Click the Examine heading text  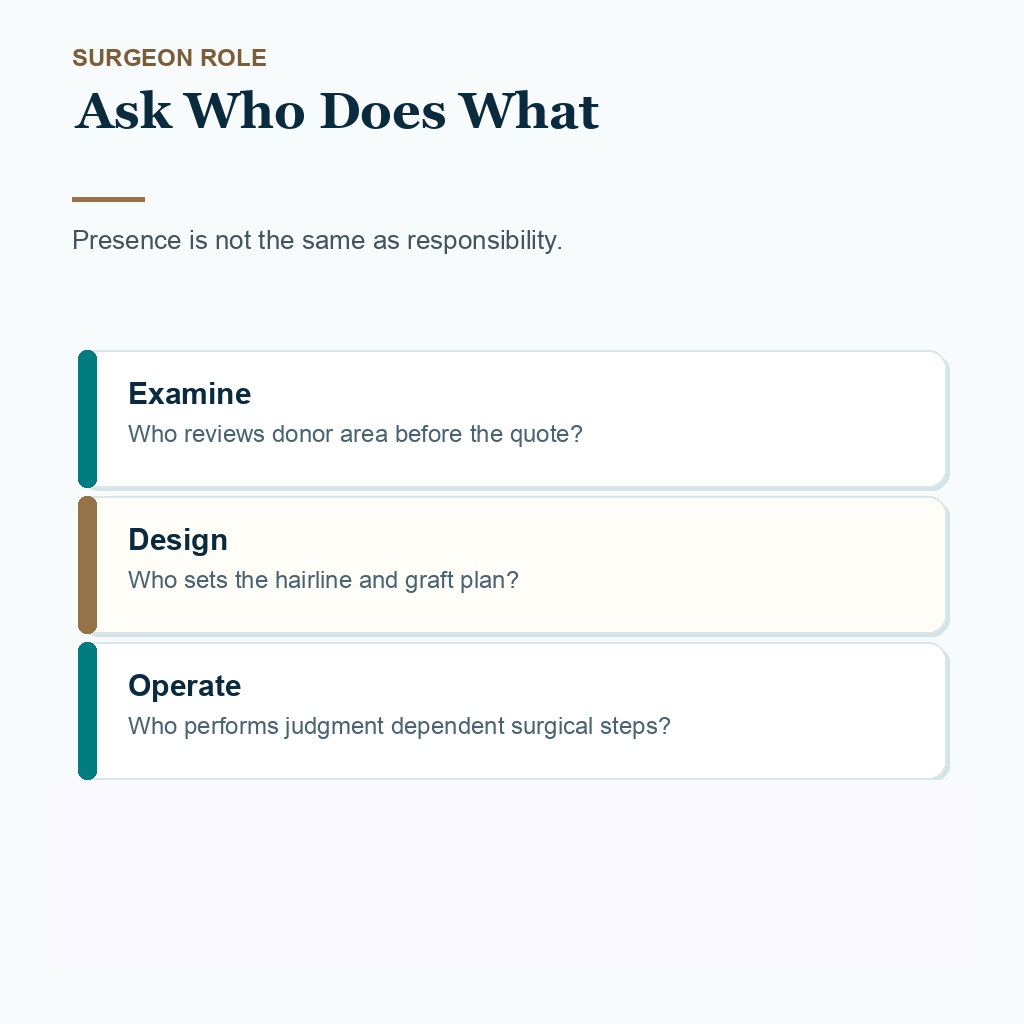(x=189, y=394)
